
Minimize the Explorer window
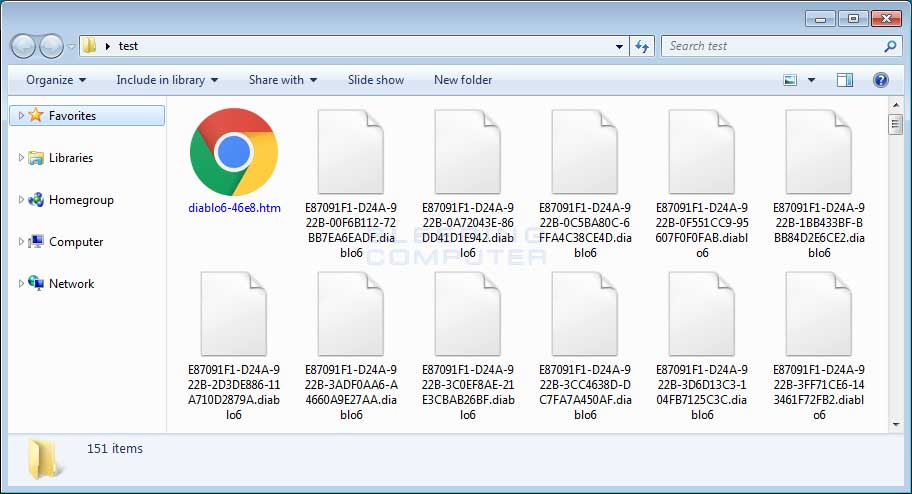click(820, 19)
